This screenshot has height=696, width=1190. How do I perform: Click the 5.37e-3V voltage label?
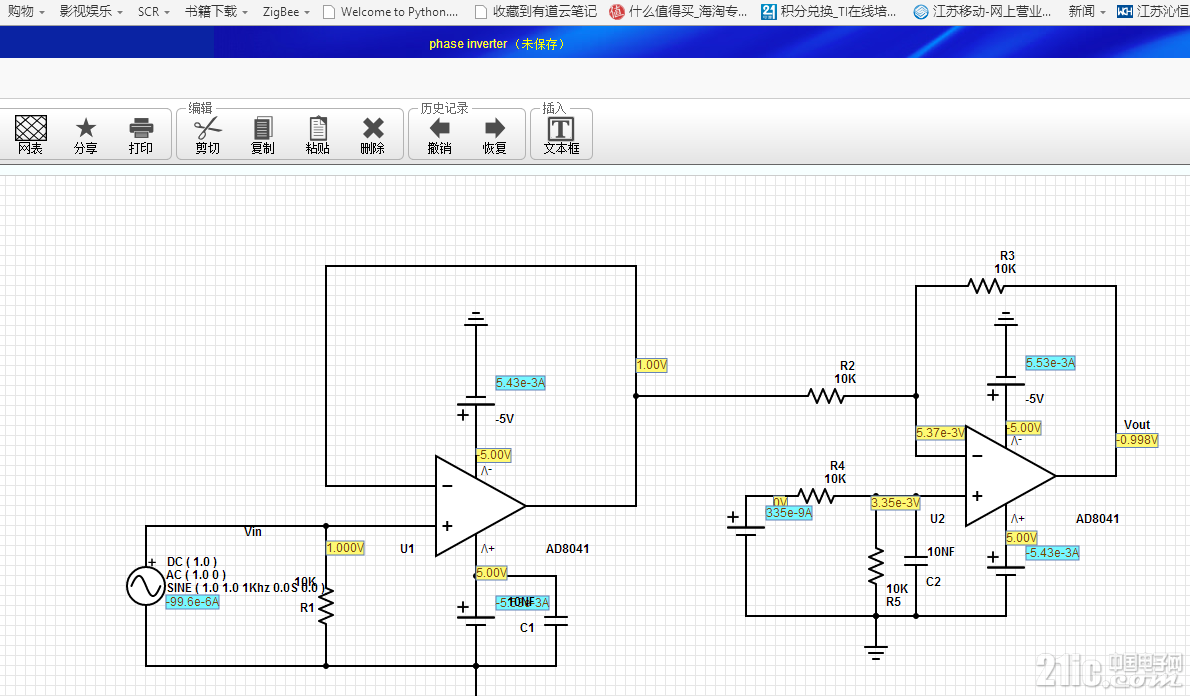(x=940, y=433)
